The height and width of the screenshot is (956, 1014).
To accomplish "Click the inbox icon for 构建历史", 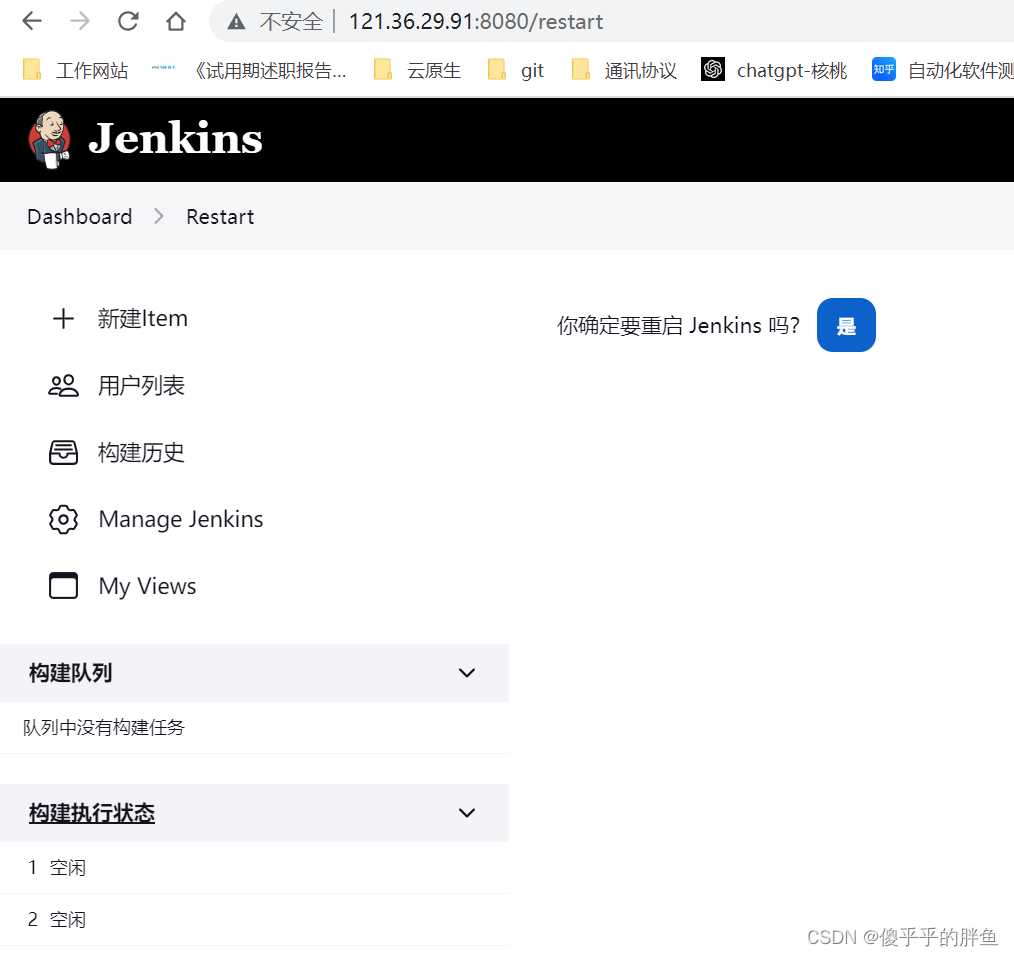I will pos(63,453).
